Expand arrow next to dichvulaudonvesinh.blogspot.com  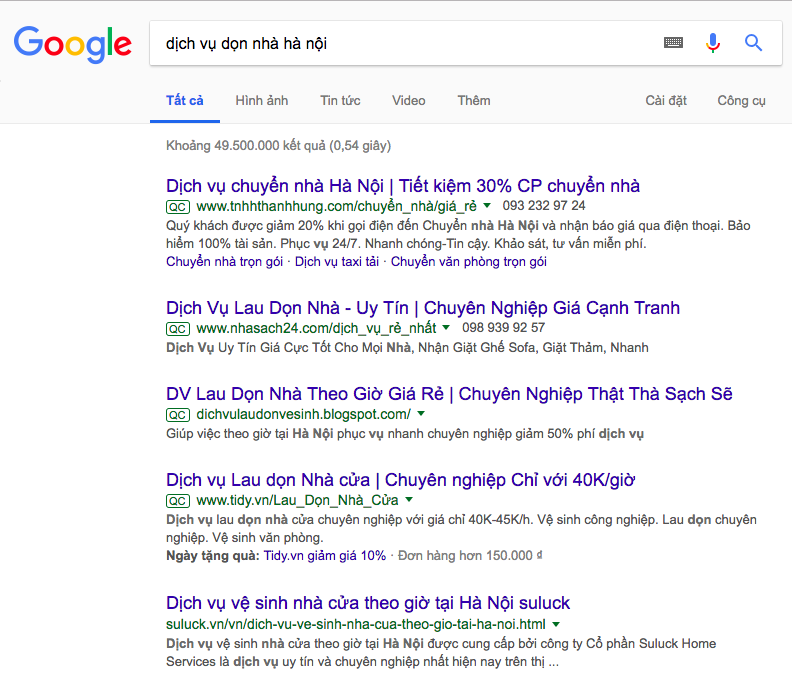pyautogui.click(x=421, y=414)
